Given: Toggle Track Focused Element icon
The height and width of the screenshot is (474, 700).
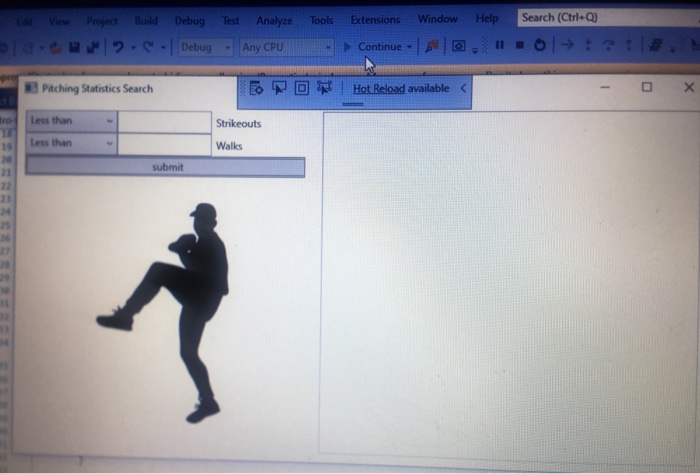Looking at the screenshot, I should pyautogui.click(x=325, y=87).
